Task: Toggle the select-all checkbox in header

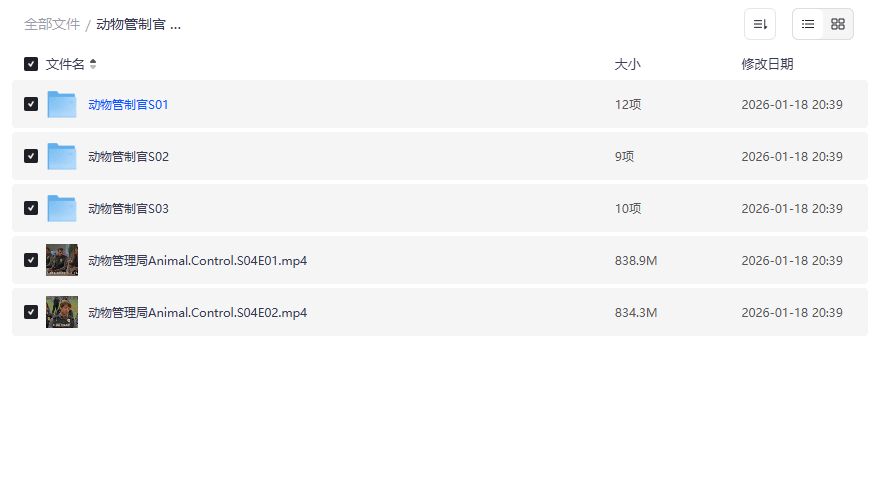Action: tap(31, 64)
